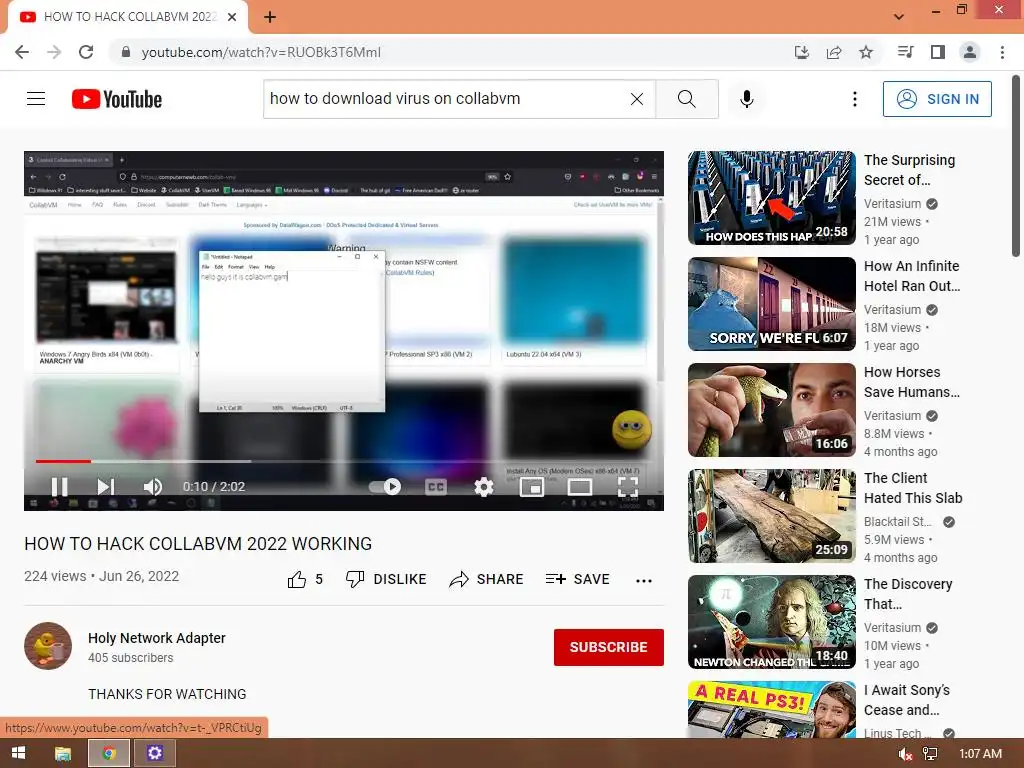Pause the video
This screenshot has height=768, width=1024.
pos(59,487)
